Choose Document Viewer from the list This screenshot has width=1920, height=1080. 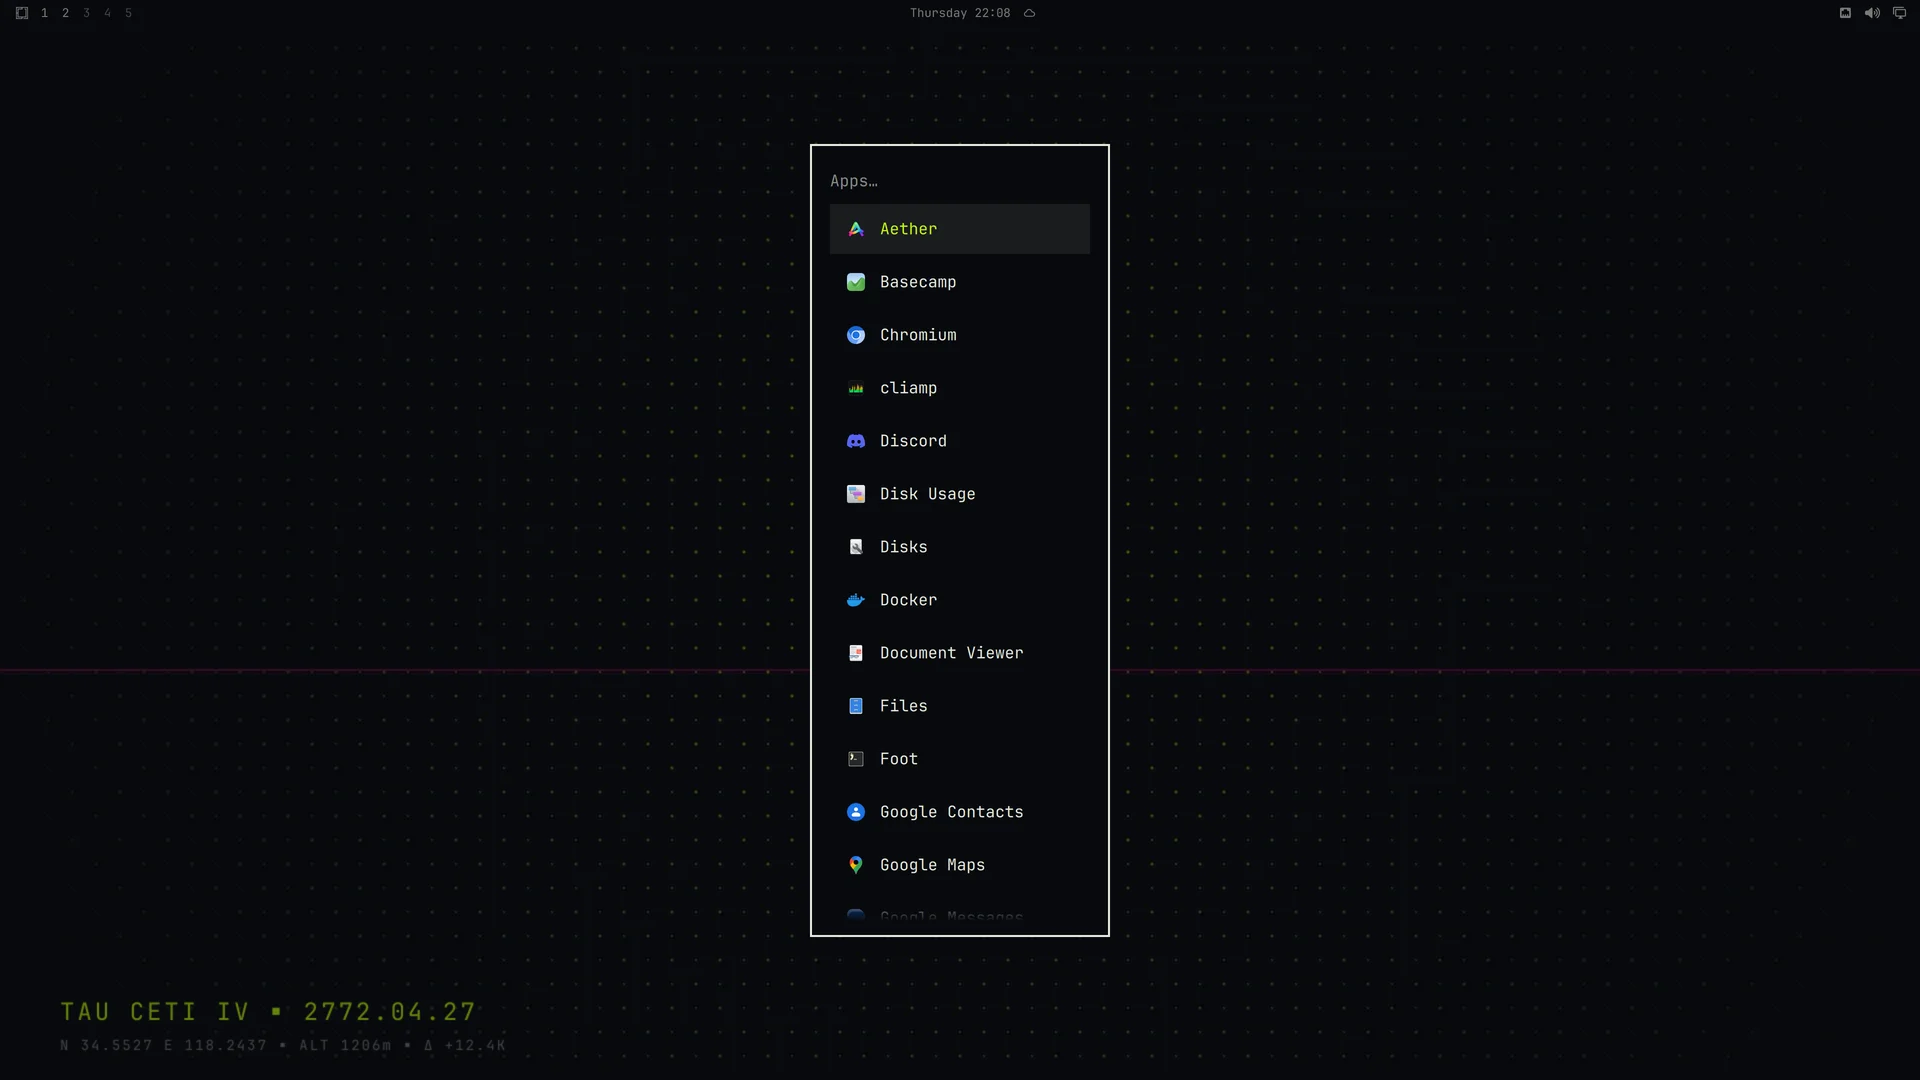960,653
